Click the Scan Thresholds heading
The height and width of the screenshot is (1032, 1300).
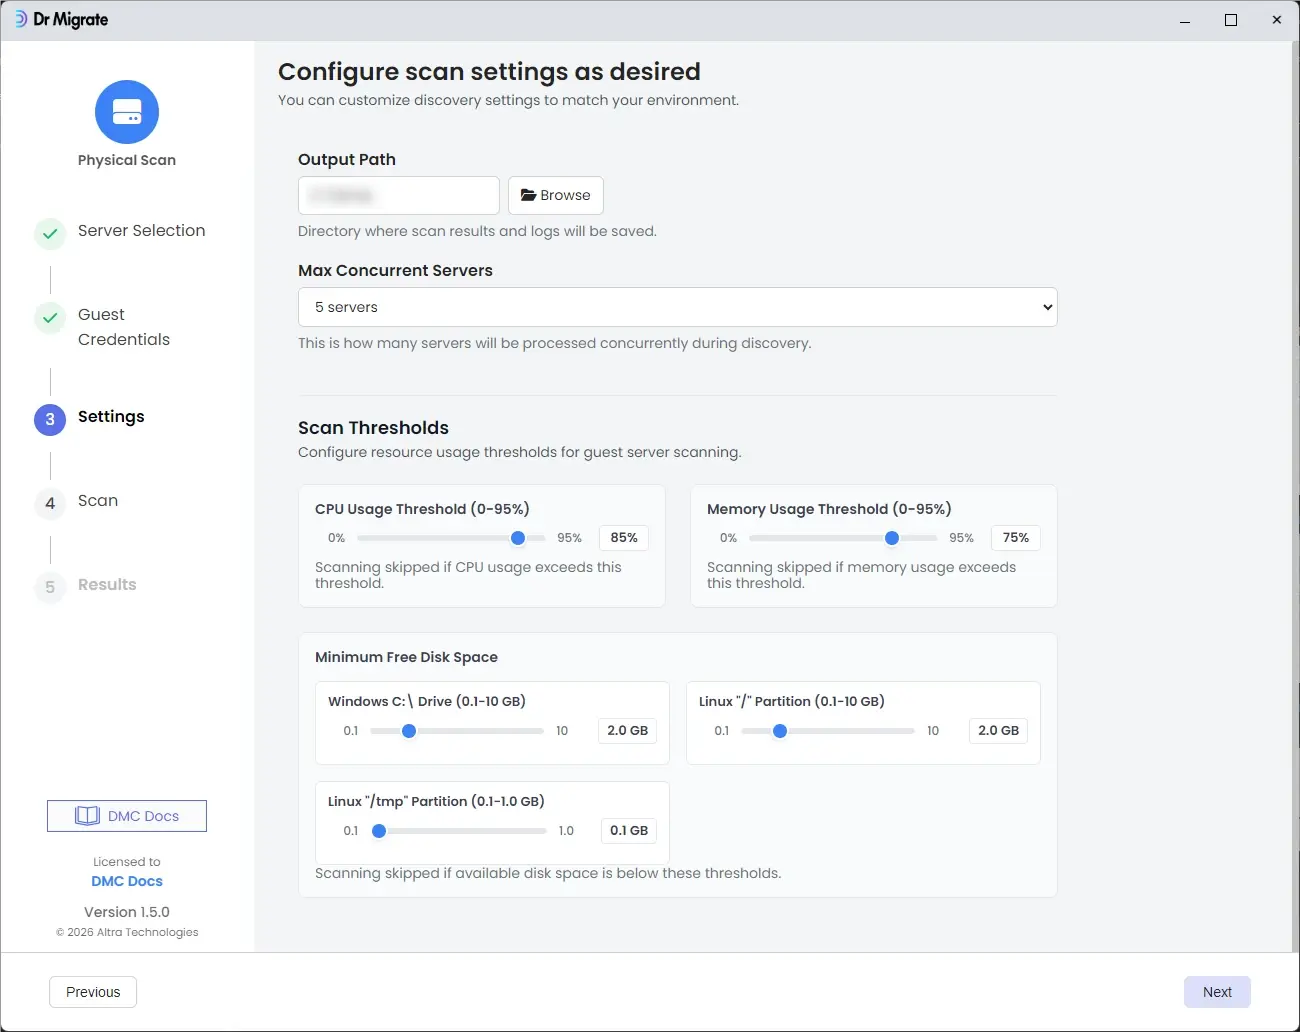[373, 427]
